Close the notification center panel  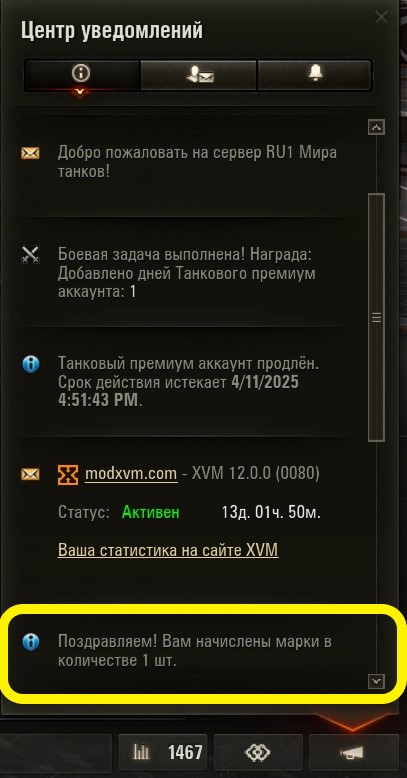pyautogui.click(x=381, y=17)
